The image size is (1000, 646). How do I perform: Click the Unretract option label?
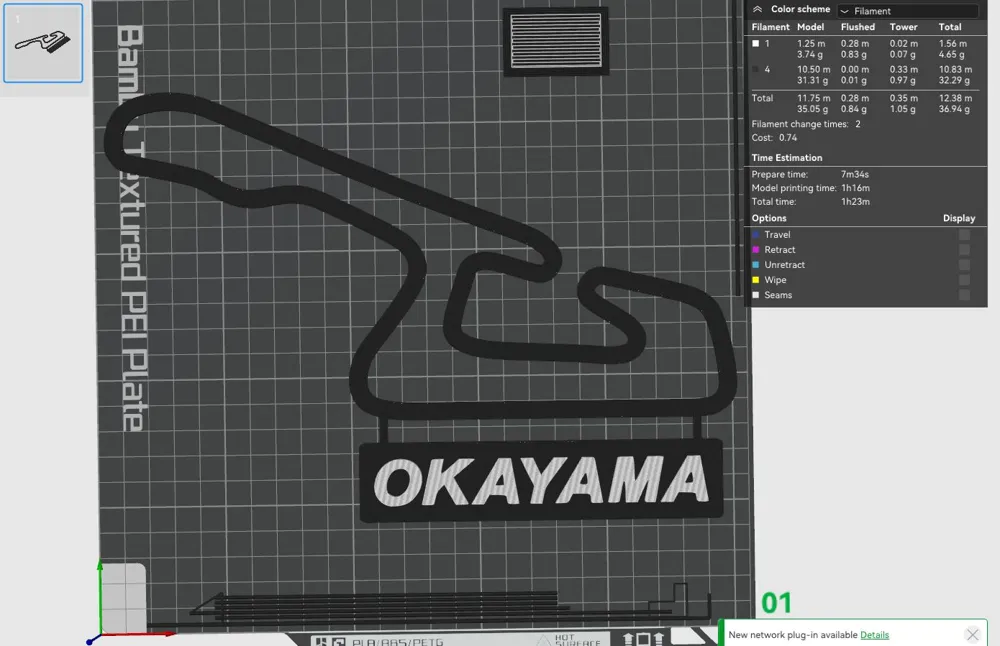(784, 265)
